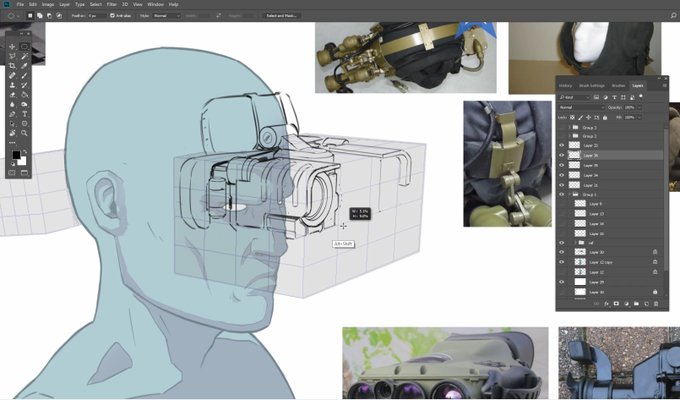680x400 pixels.
Task: Select the Marquee selection tool
Action: point(24,46)
